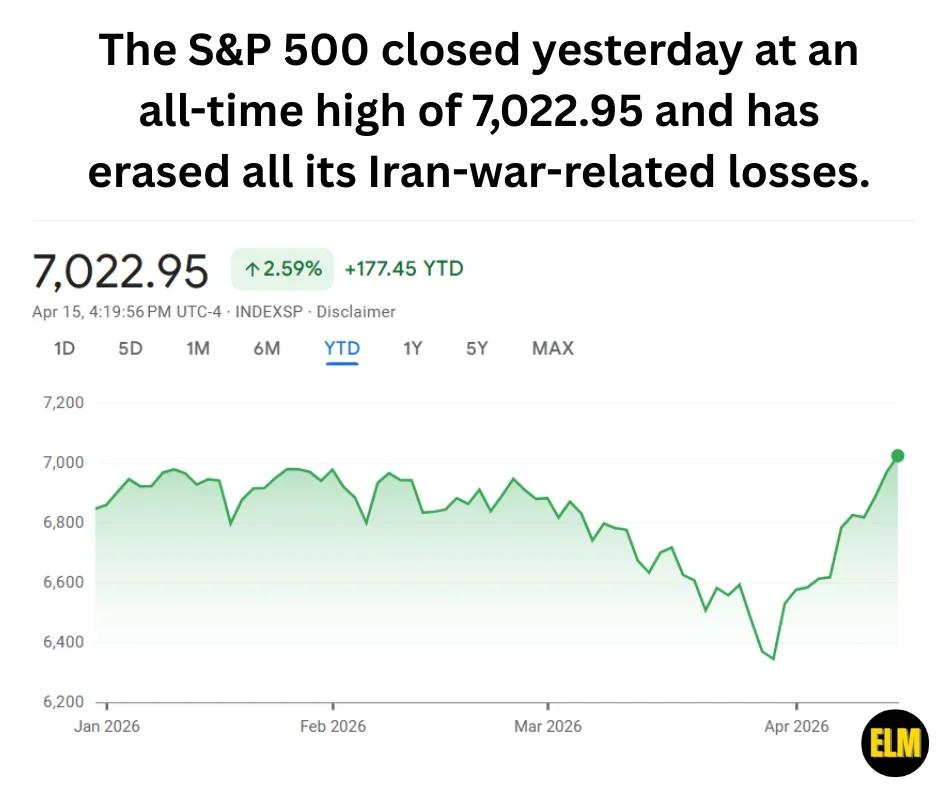Open the 5Y historical view
The height and width of the screenshot is (788, 940).
pyautogui.click(x=477, y=349)
